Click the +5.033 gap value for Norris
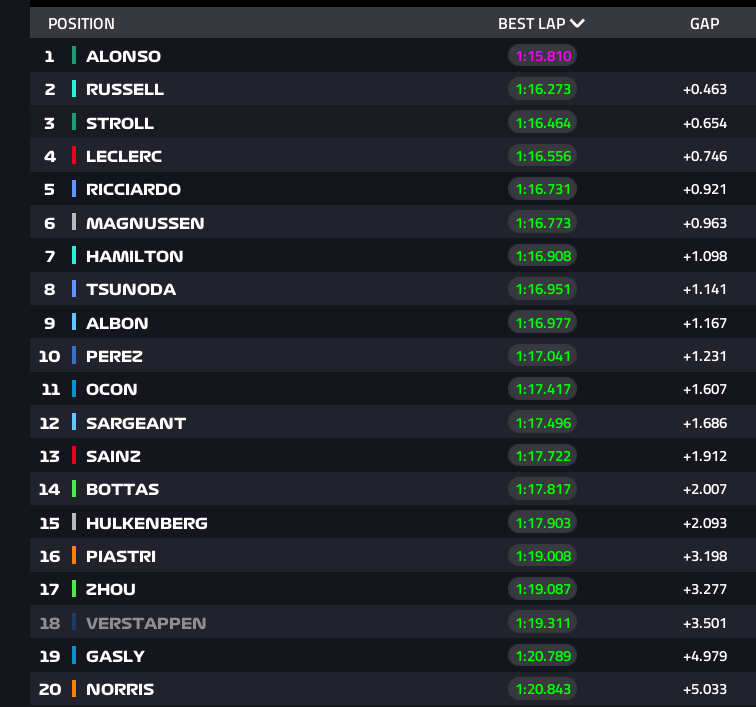 (704, 689)
